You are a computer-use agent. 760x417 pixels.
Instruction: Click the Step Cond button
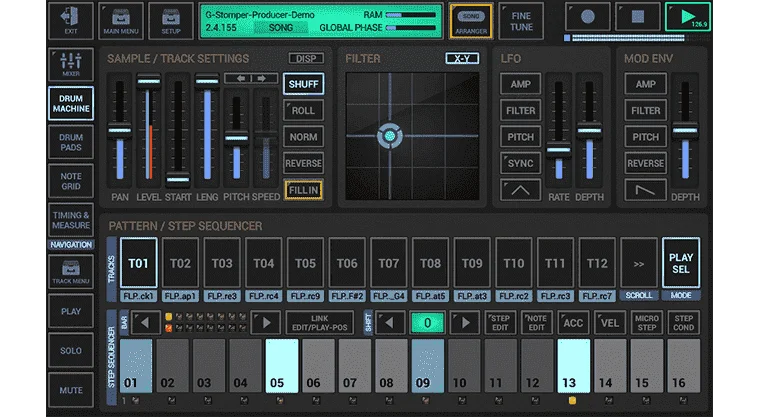pyautogui.click(x=683, y=322)
